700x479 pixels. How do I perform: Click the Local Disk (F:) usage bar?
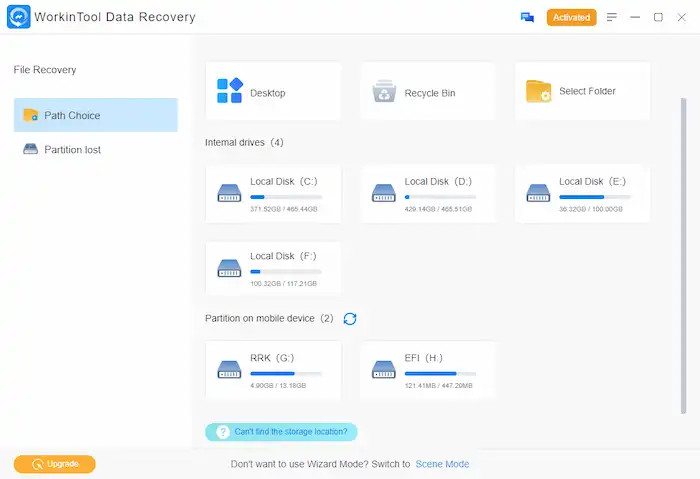[286, 271]
